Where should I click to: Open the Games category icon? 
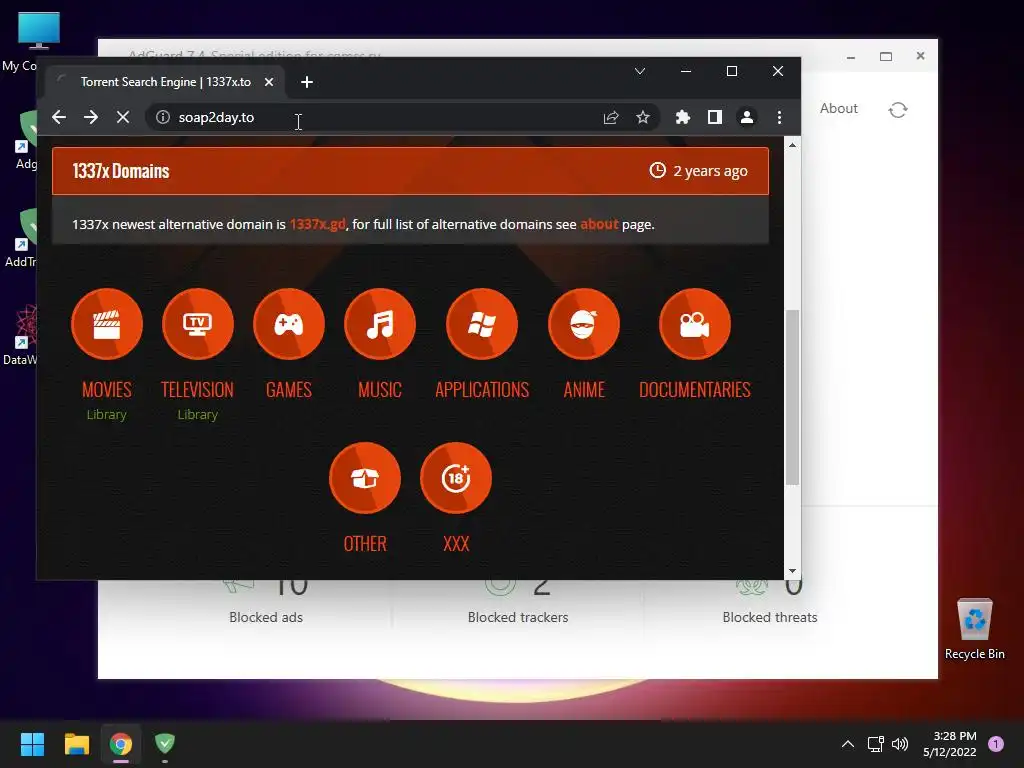point(289,324)
